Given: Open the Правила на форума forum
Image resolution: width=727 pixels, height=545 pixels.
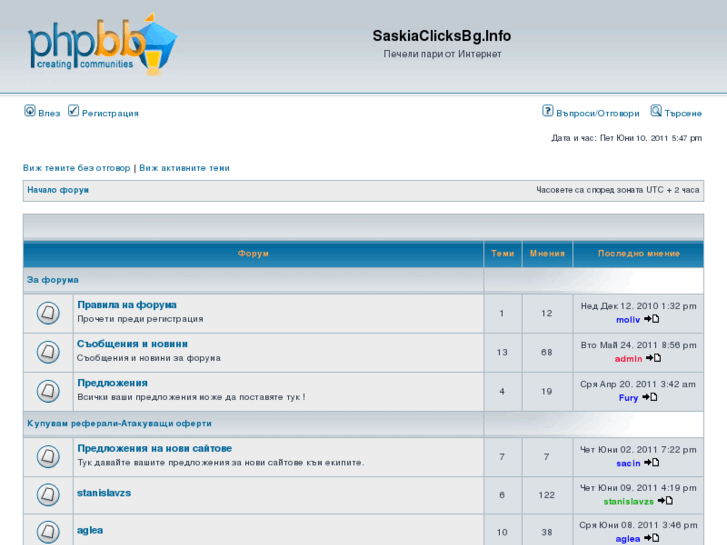Looking at the screenshot, I should click(x=127, y=305).
